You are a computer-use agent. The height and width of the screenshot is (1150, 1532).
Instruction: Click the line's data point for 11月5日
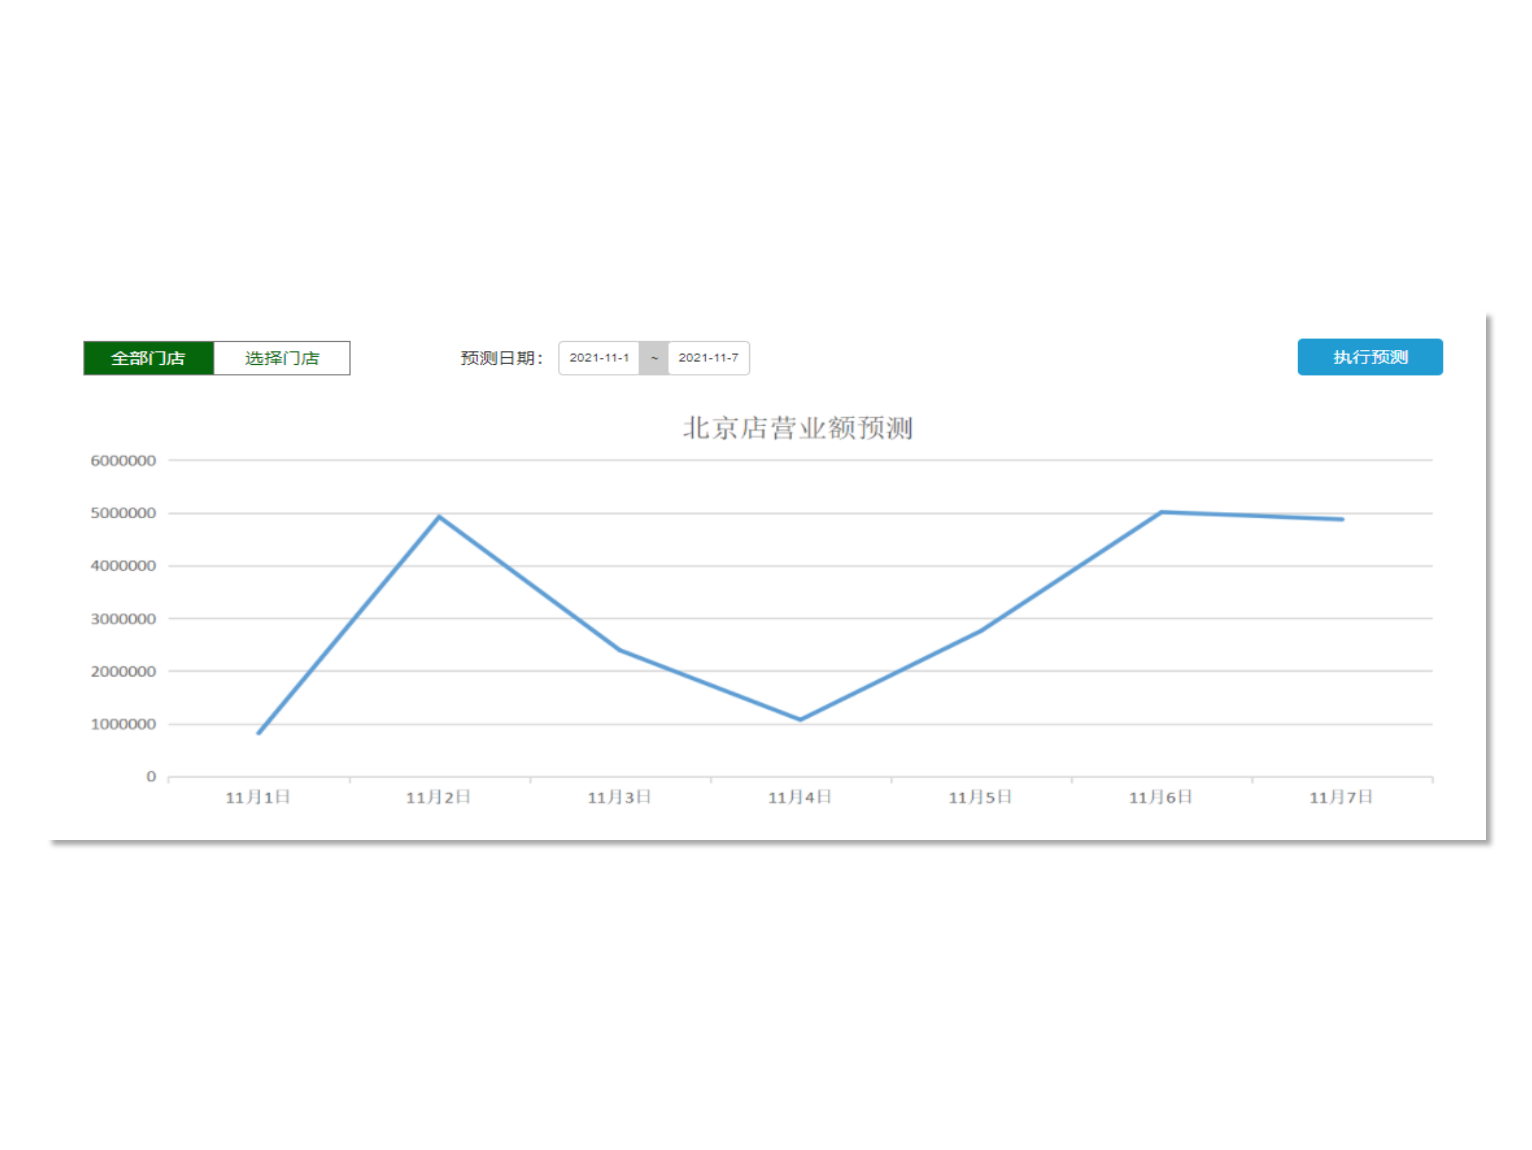(980, 630)
